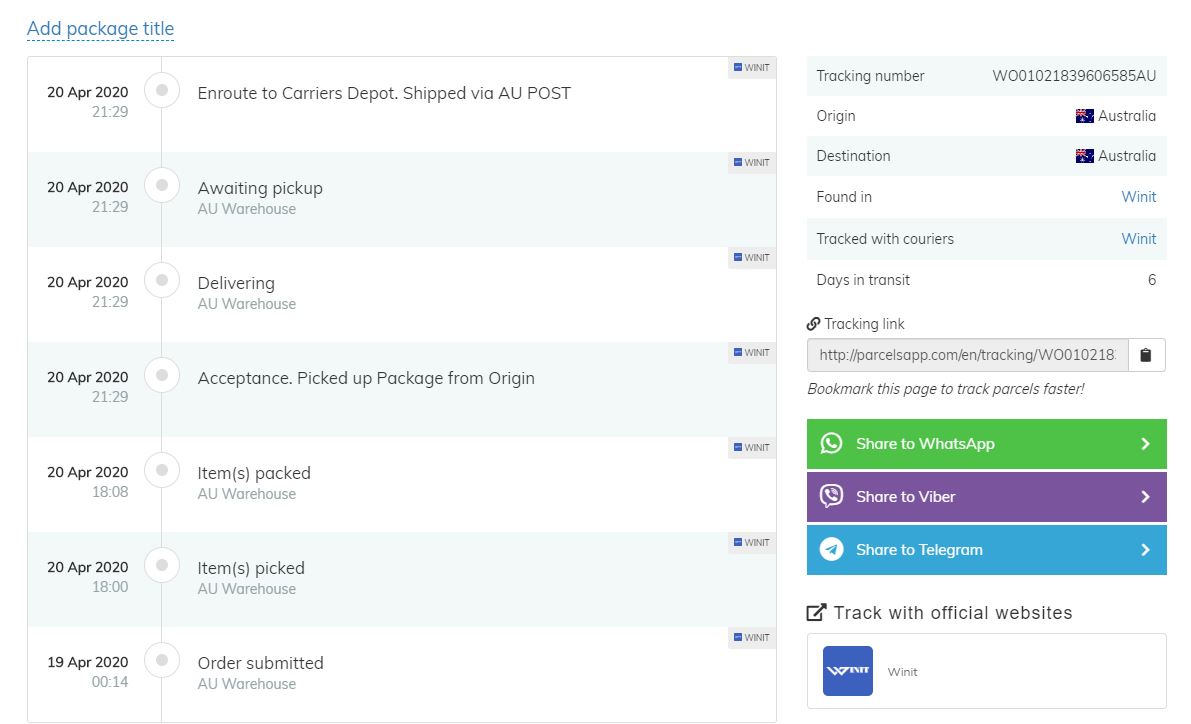Expand Share to Telegram chevron
The height and width of the screenshot is (724, 1191).
click(1145, 550)
